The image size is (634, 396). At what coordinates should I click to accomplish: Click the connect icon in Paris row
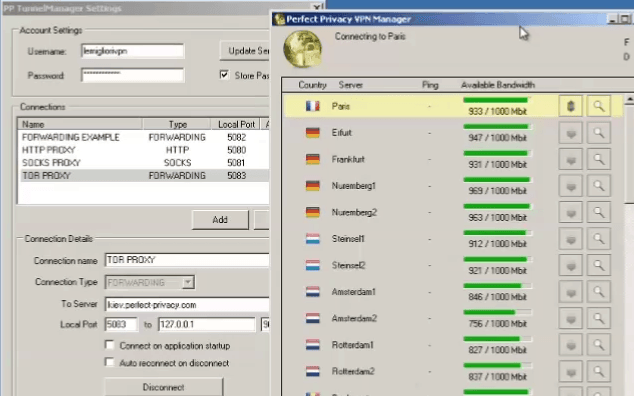coord(571,106)
